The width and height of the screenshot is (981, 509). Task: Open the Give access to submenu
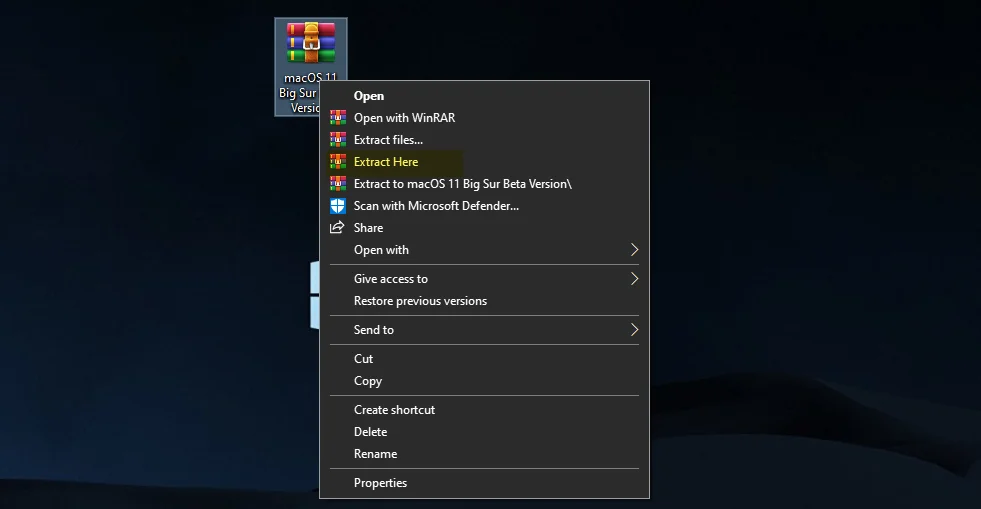point(484,279)
